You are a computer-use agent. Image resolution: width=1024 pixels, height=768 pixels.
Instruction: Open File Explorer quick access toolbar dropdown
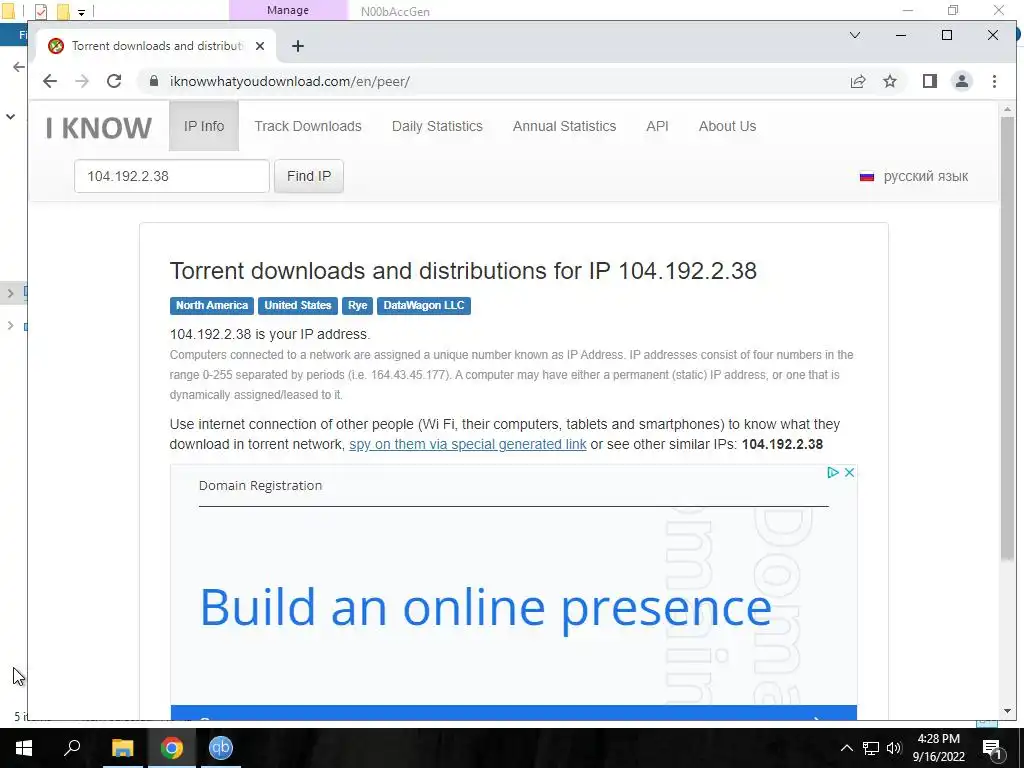[x=81, y=11]
